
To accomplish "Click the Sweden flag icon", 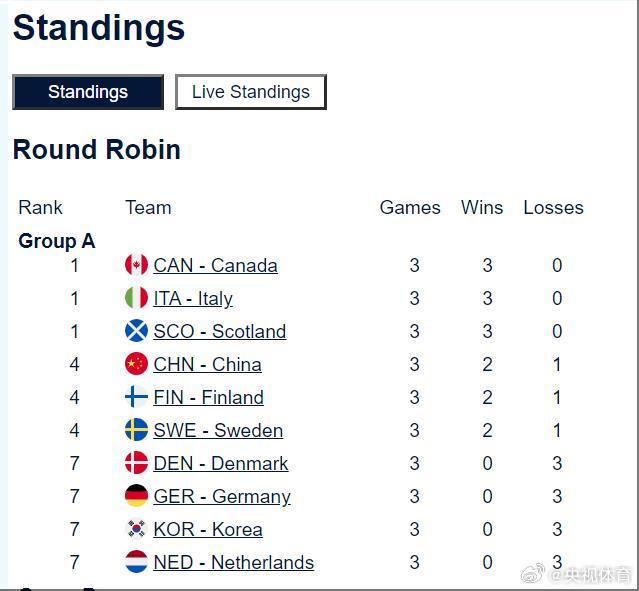I will 136,430.
